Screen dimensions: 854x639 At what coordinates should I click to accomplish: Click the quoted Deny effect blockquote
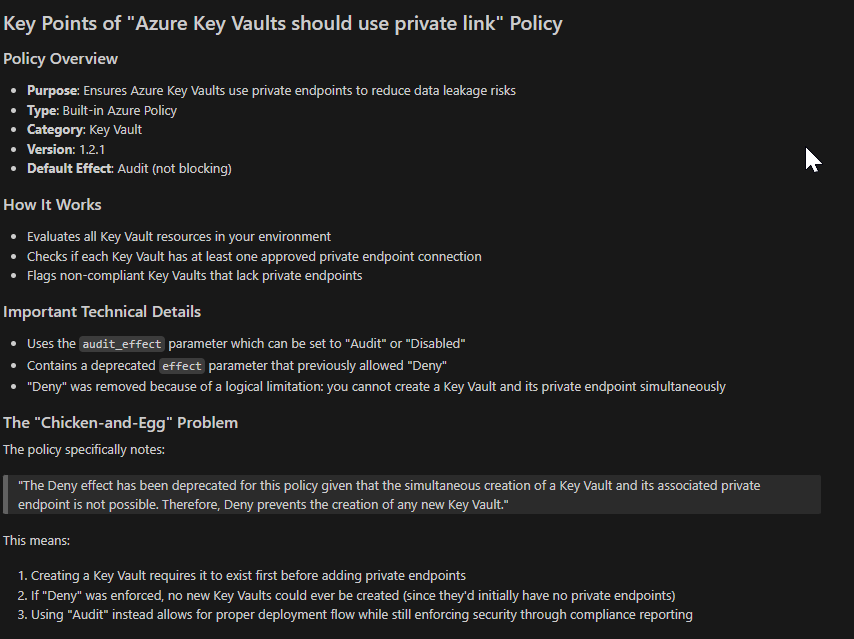pos(412,495)
